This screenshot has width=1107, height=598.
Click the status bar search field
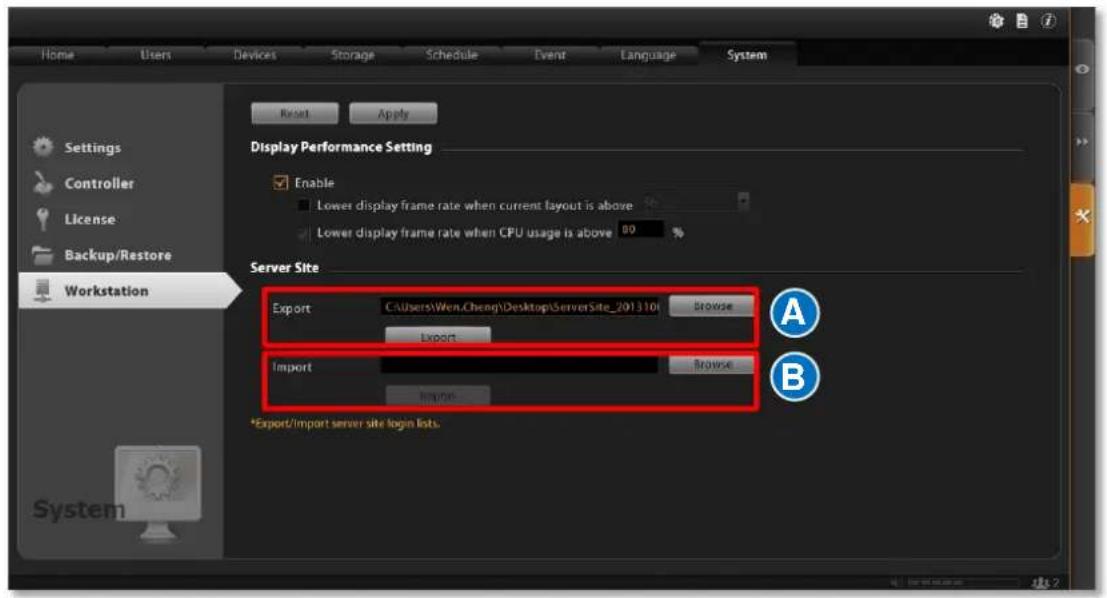(962, 582)
